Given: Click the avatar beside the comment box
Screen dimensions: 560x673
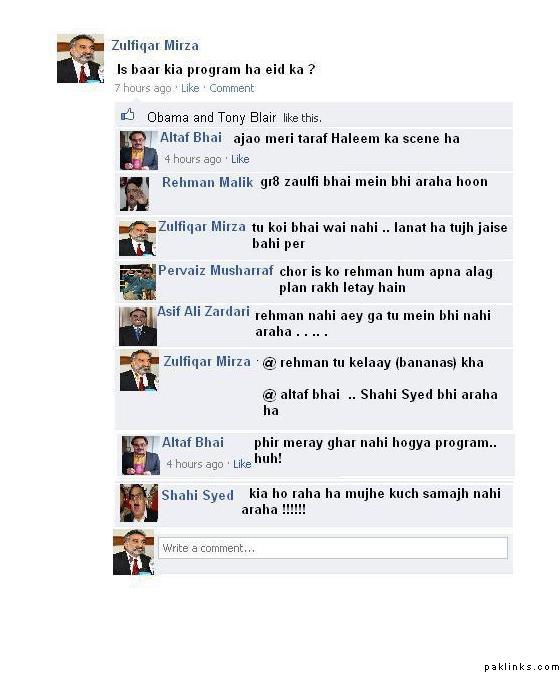Looking at the screenshot, I should (133, 552).
